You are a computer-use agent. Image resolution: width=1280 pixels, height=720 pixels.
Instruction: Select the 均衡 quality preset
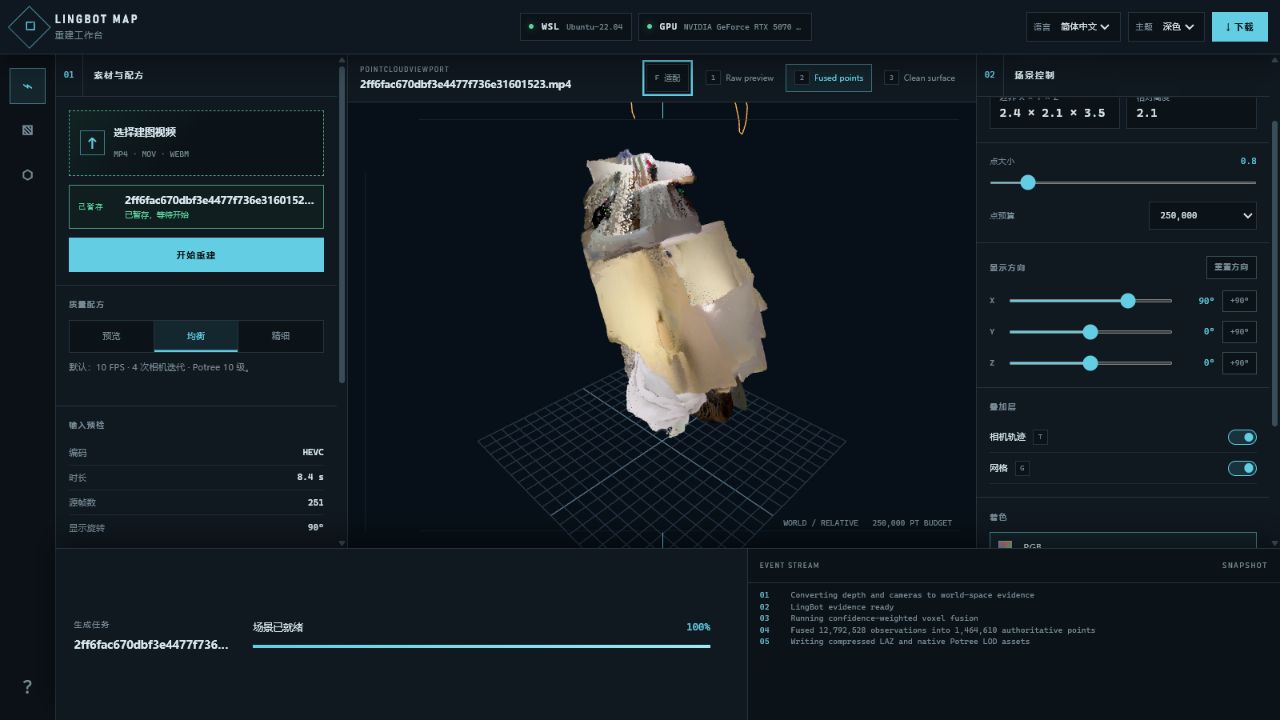(x=196, y=336)
